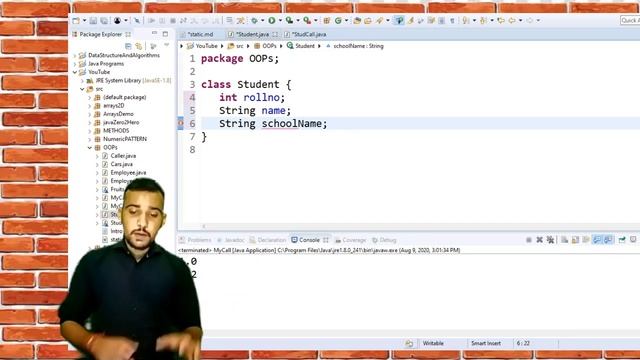The image size is (640, 360).
Task: Click the Search flashlight toolbar icon
Action: coord(380,20)
